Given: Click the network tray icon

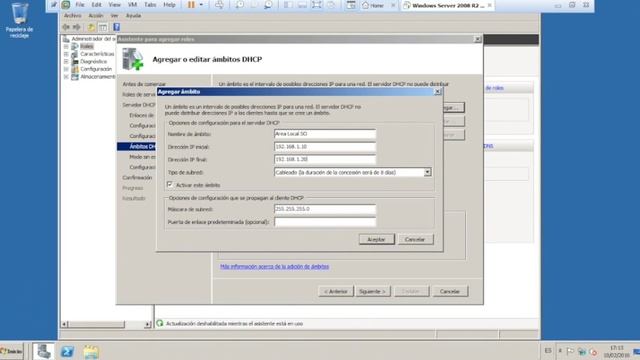Looking at the screenshot, I should point(582,351).
